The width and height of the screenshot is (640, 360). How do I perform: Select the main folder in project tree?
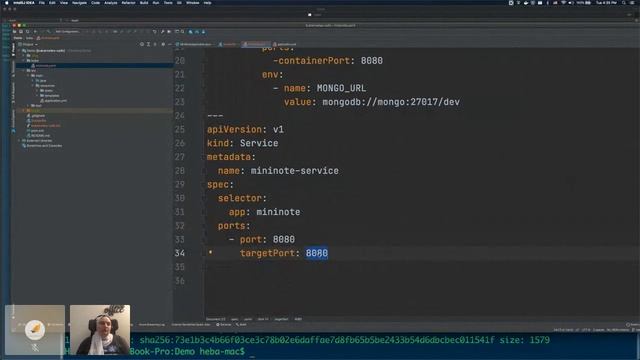click(37, 76)
